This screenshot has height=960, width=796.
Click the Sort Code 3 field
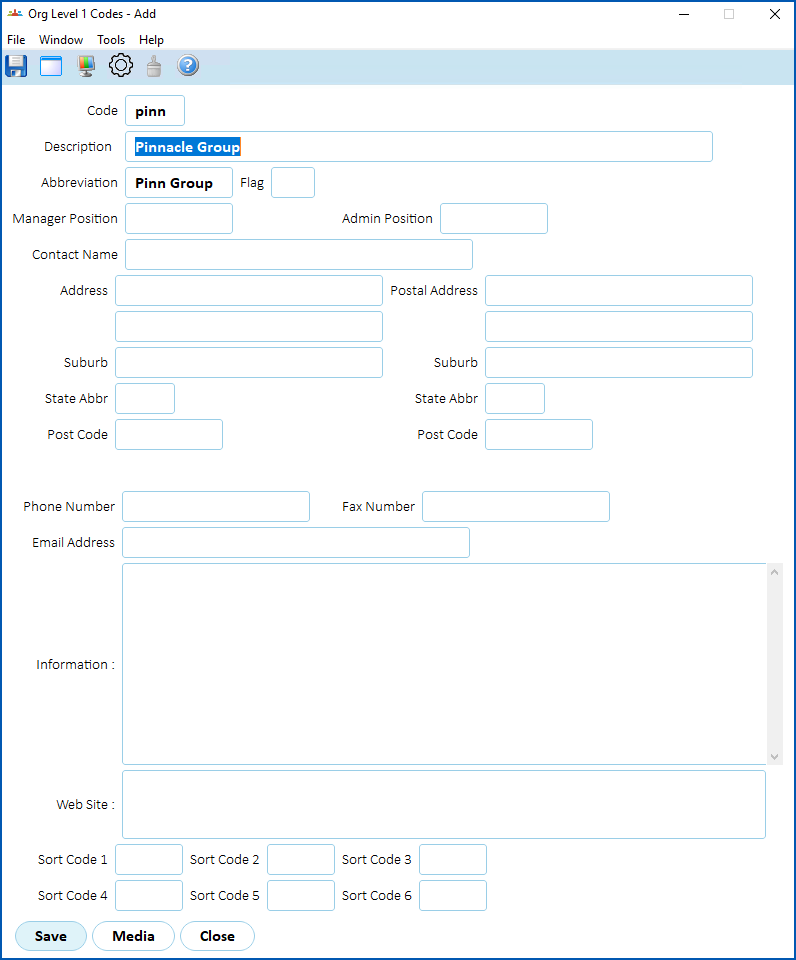(x=453, y=860)
